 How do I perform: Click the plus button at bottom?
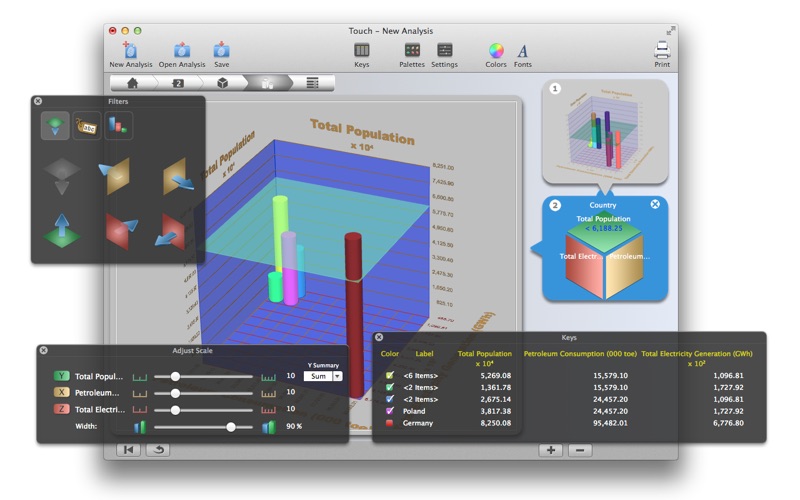tap(551, 450)
